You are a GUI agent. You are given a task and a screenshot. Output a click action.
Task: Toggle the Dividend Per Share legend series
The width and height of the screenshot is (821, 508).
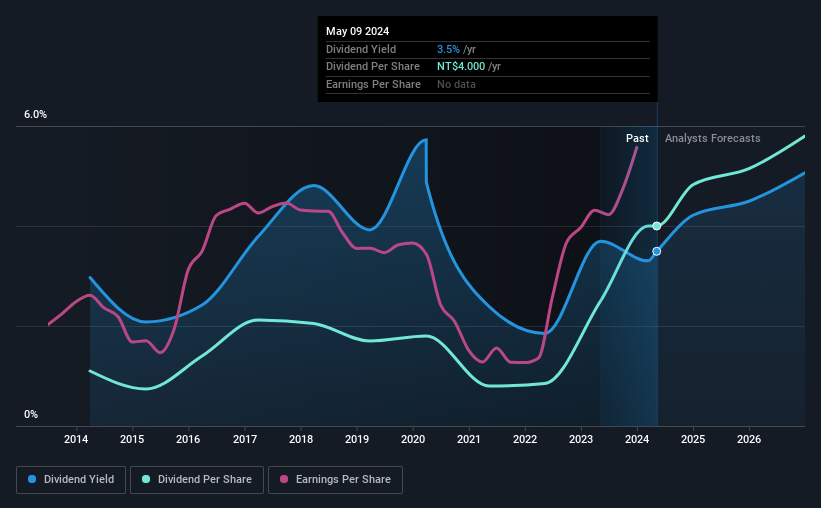pyautogui.click(x=197, y=480)
